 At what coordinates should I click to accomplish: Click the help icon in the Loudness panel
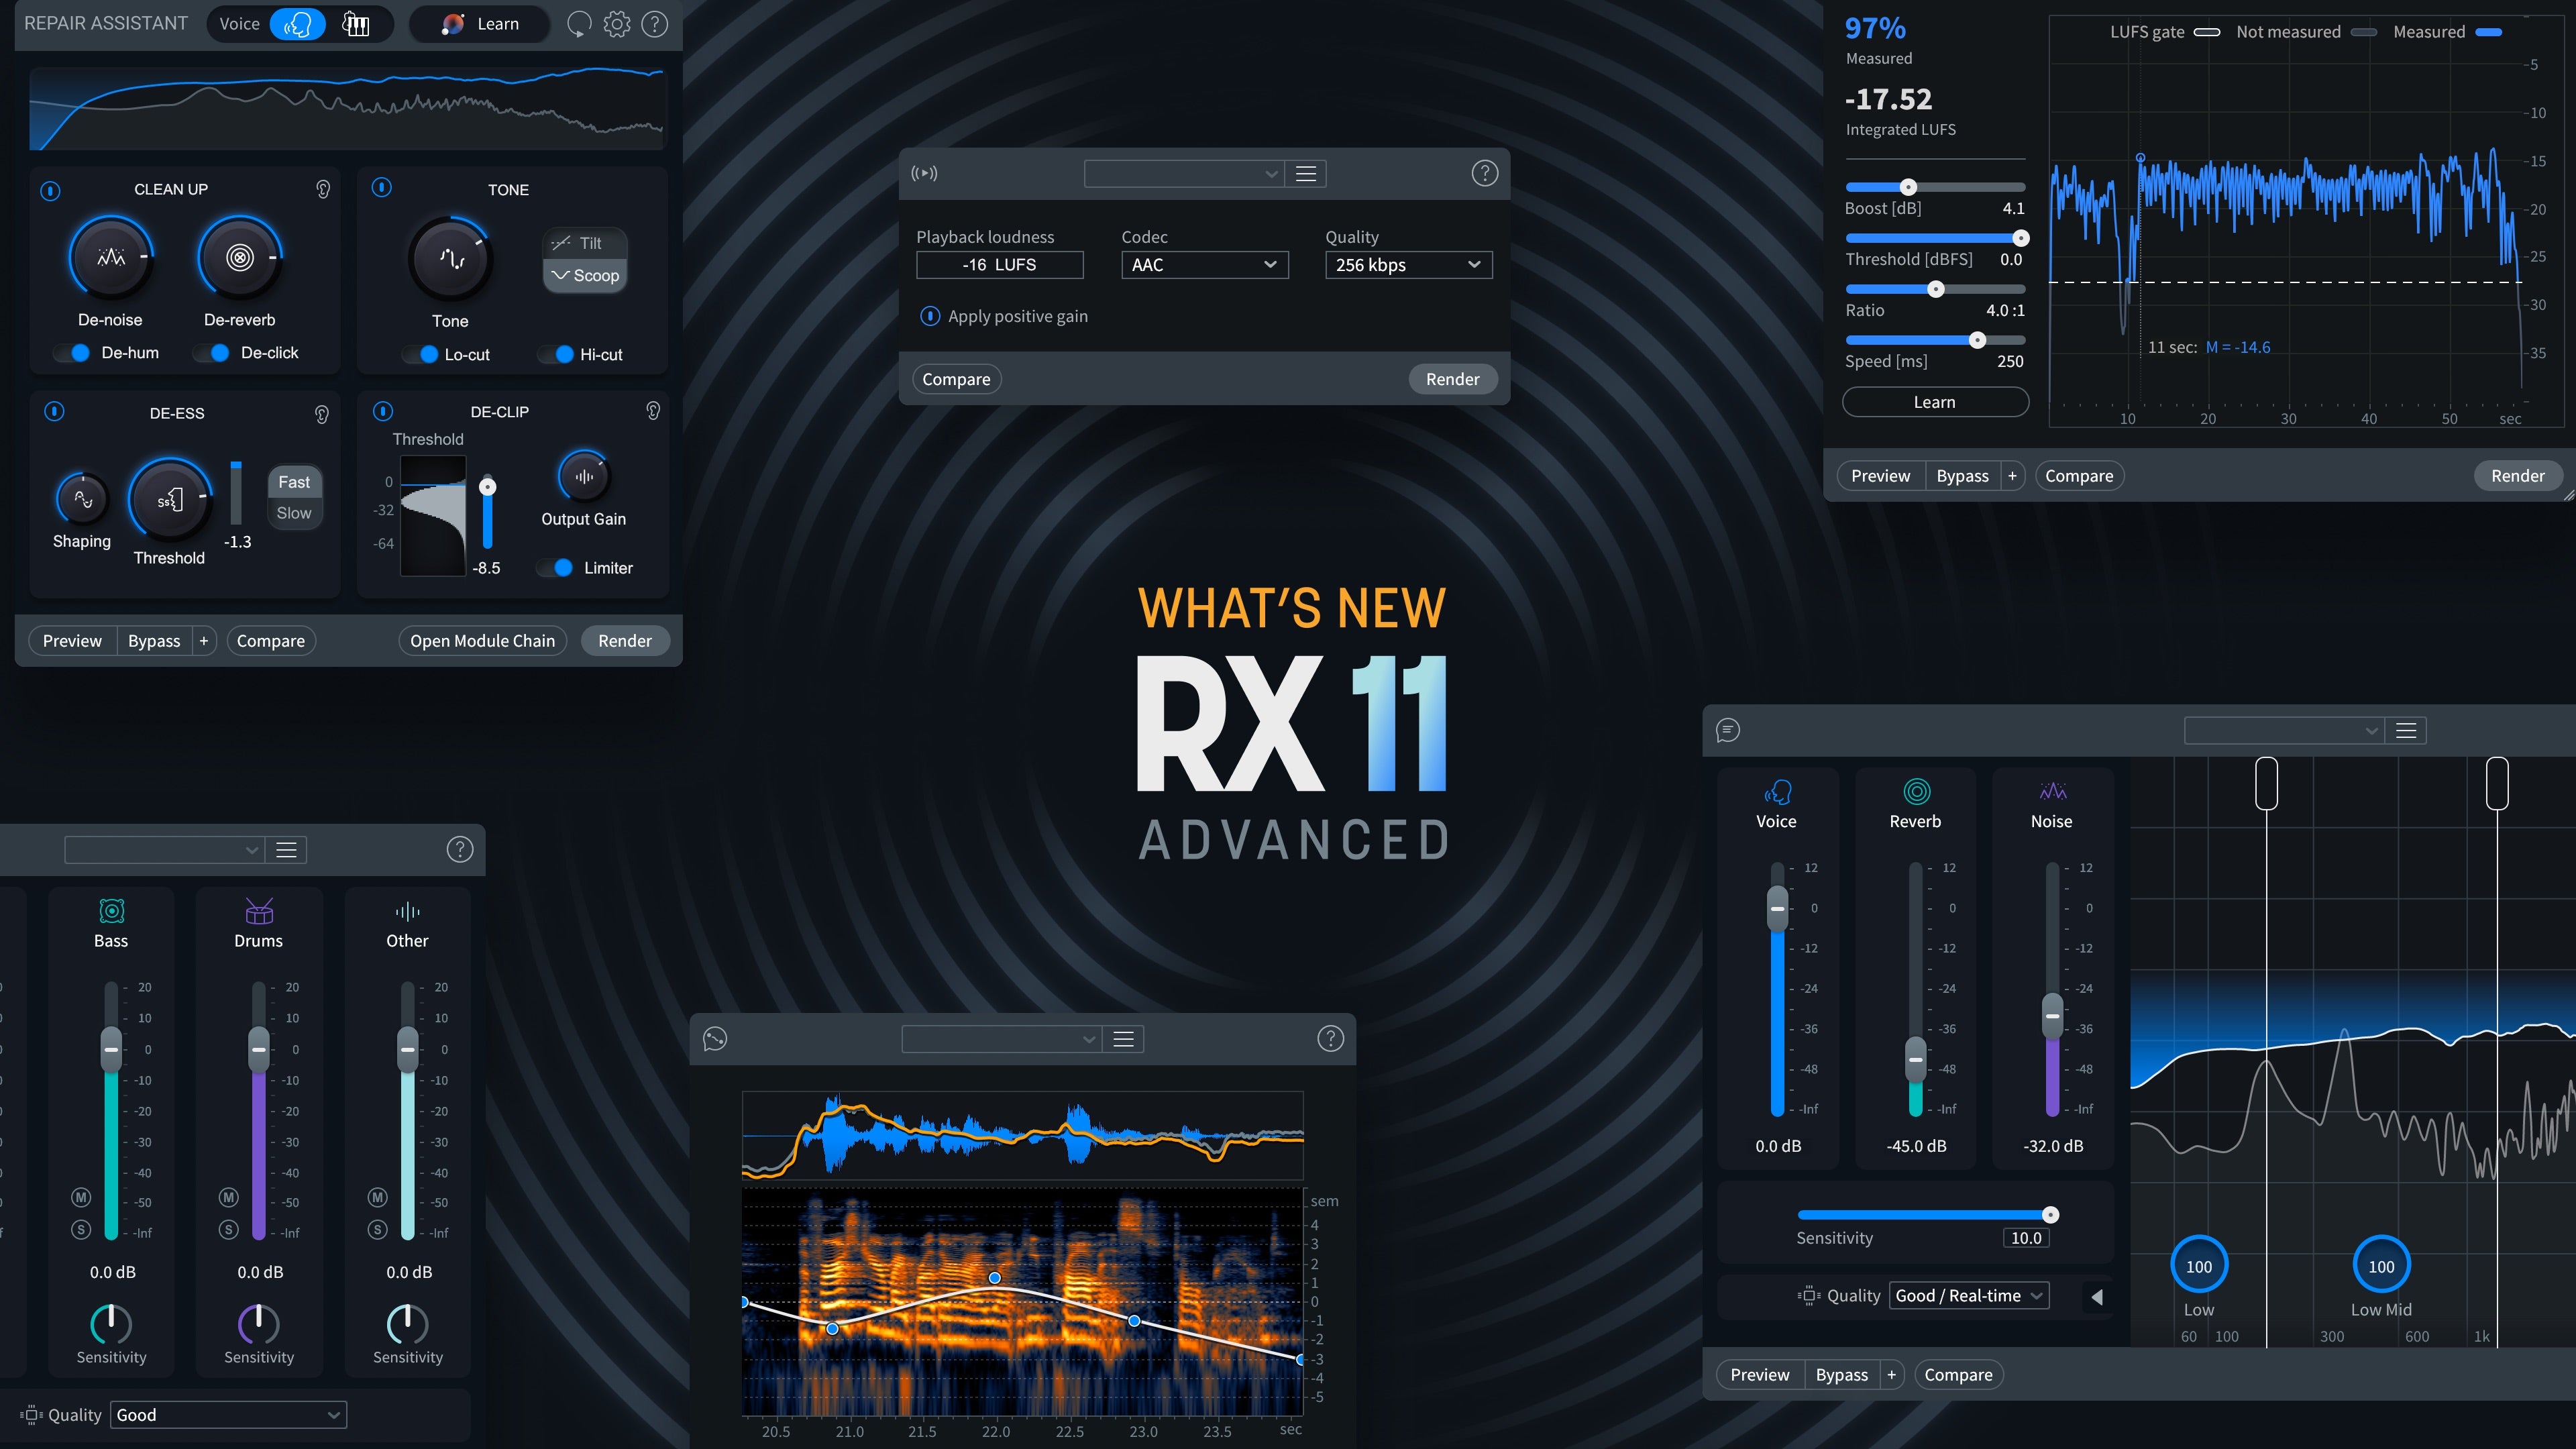[1484, 172]
